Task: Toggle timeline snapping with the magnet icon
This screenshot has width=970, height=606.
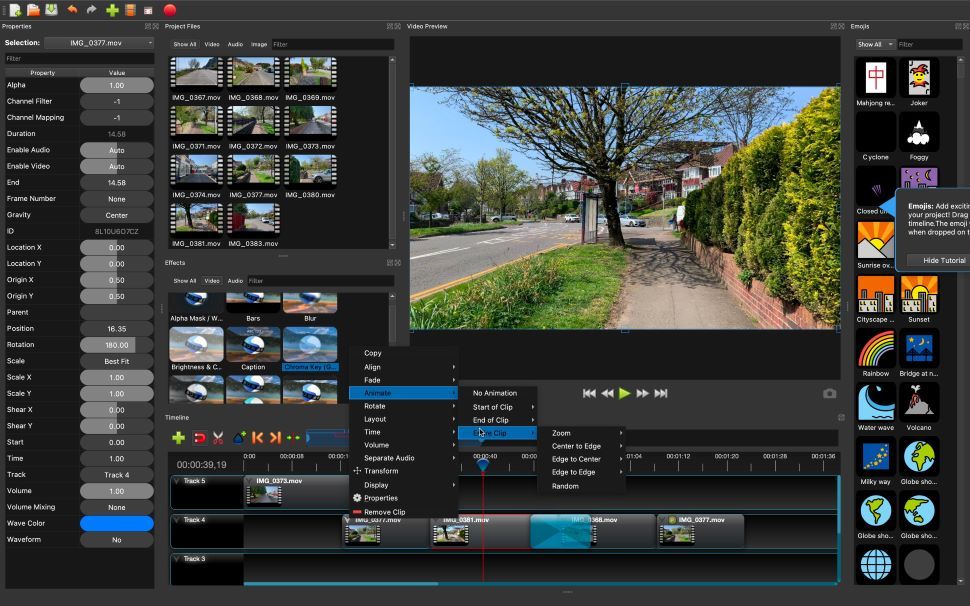Action: tap(198, 437)
